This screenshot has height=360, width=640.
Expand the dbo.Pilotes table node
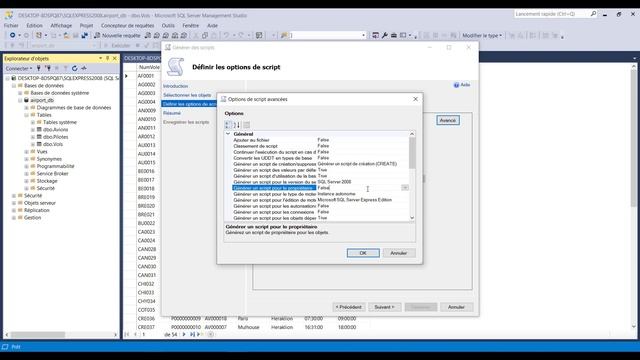tap(33, 137)
